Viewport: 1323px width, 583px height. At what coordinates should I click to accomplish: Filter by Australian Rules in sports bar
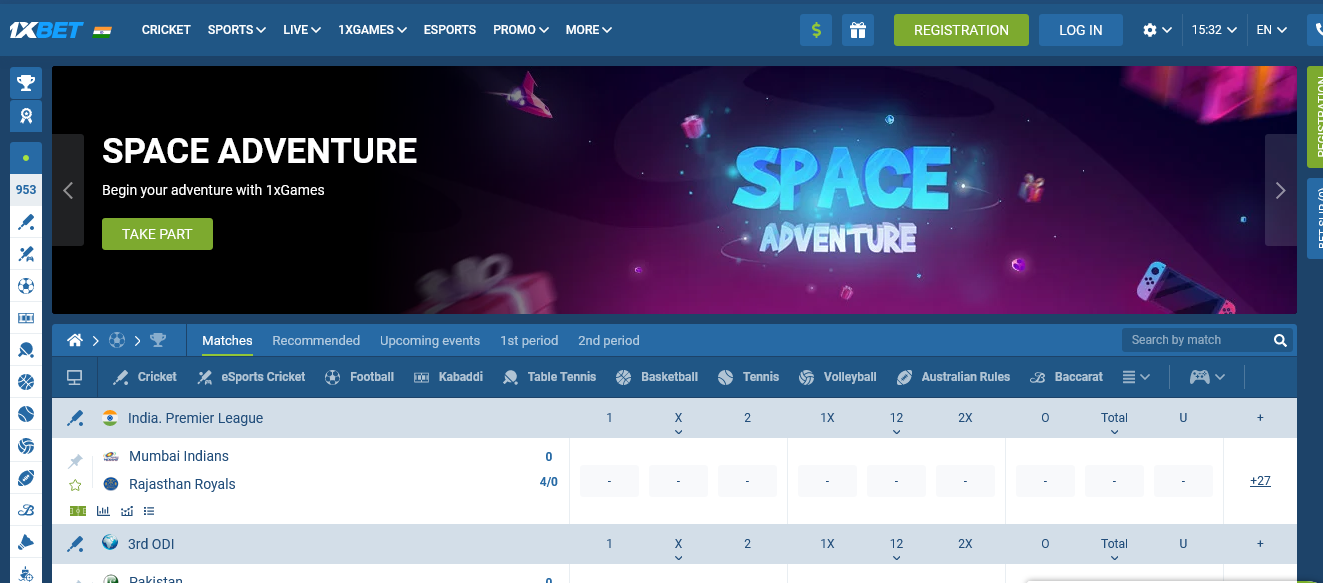pyautogui.click(x=953, y=377)
